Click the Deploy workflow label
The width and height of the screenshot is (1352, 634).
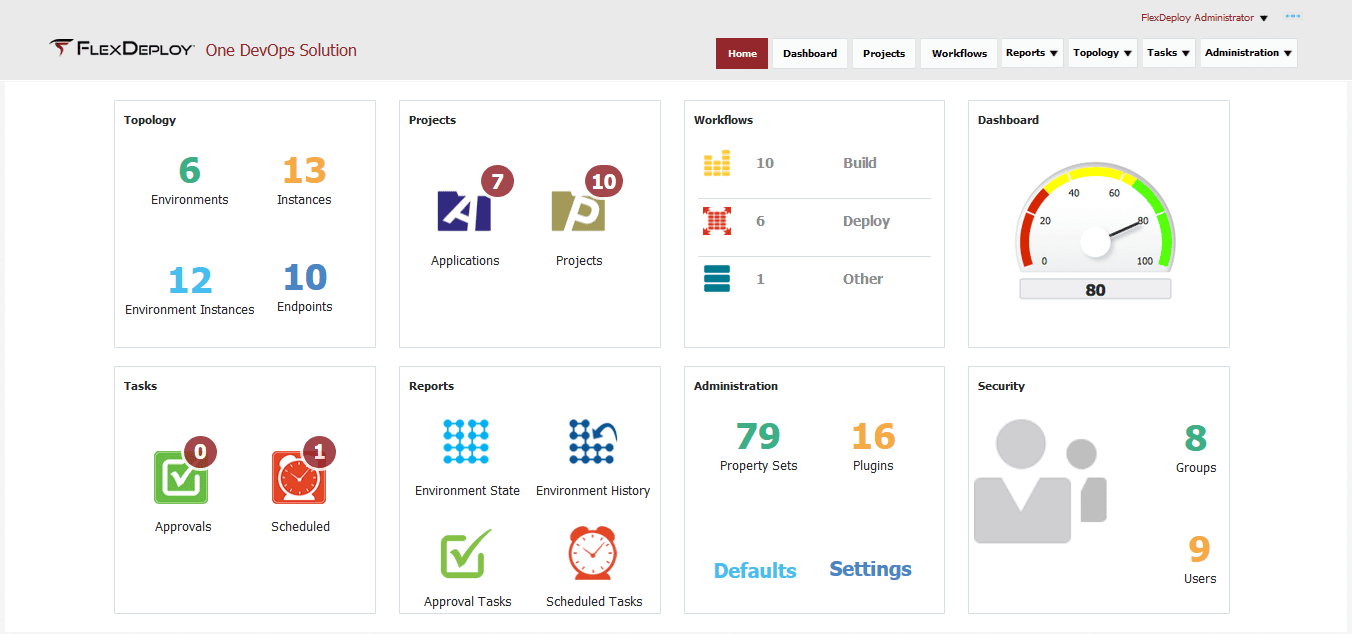[x=866, y=221]
